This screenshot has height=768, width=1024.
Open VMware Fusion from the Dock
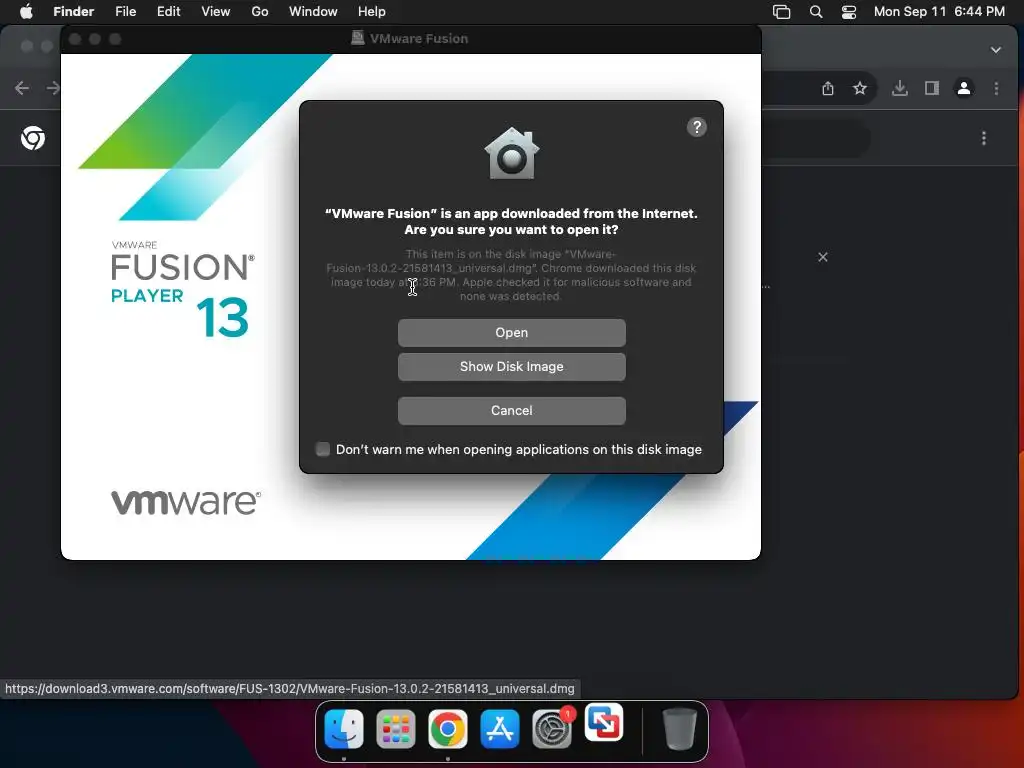(603, 723)
